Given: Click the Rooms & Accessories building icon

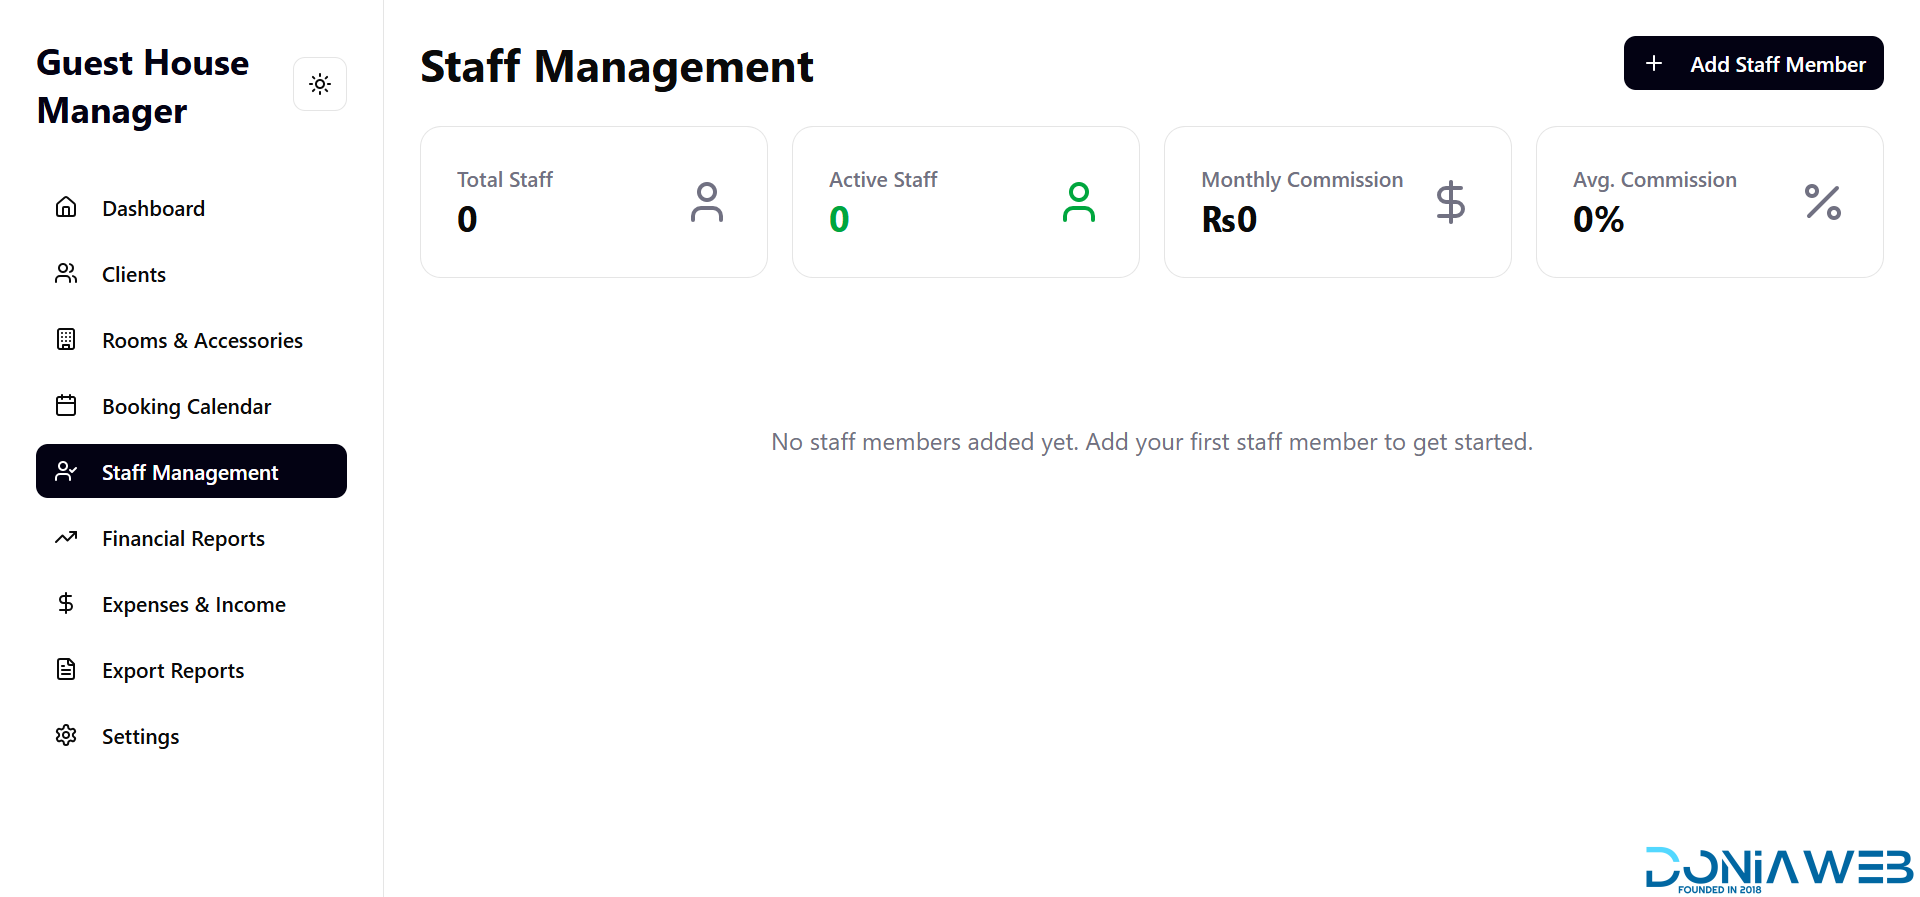Looking at the screenshot, I should tap(66, 339).
